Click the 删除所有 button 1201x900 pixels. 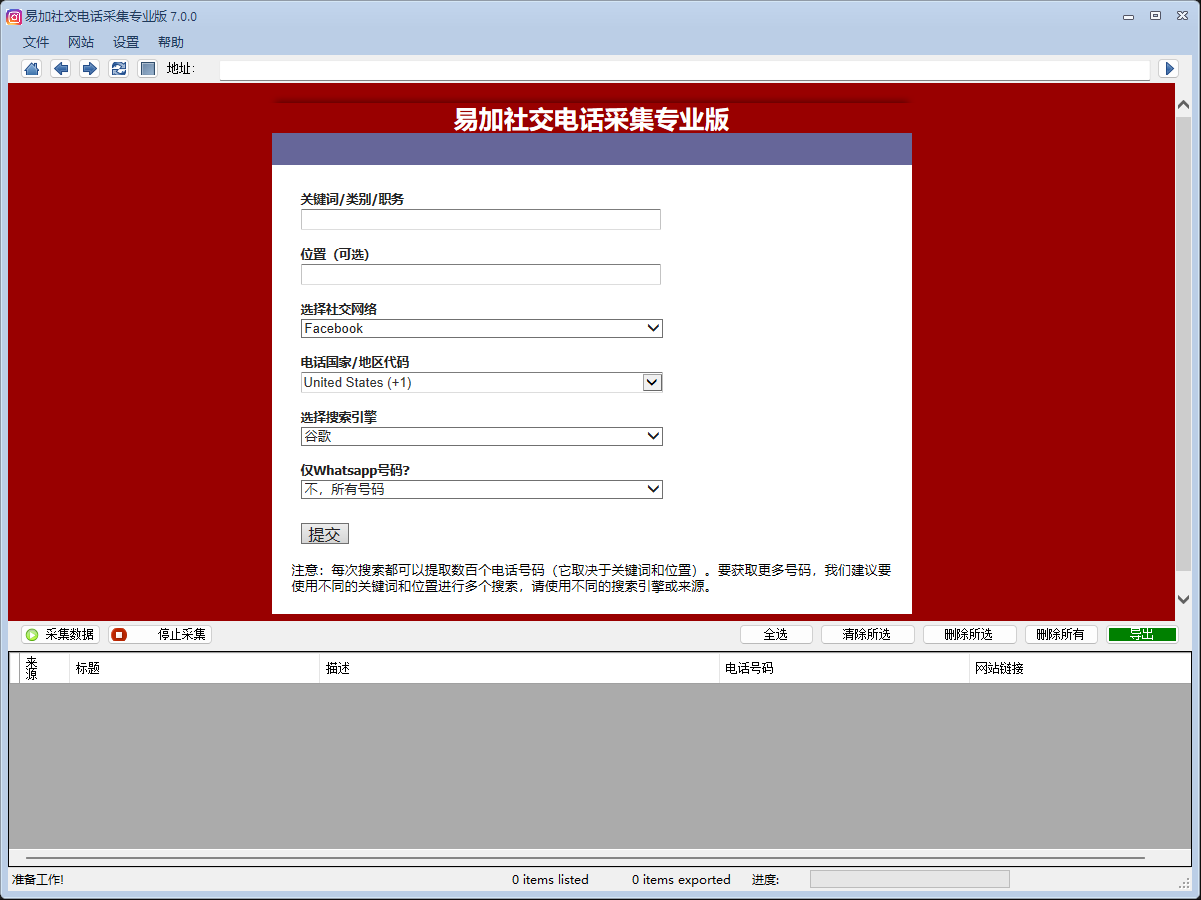pos(1061,634)
